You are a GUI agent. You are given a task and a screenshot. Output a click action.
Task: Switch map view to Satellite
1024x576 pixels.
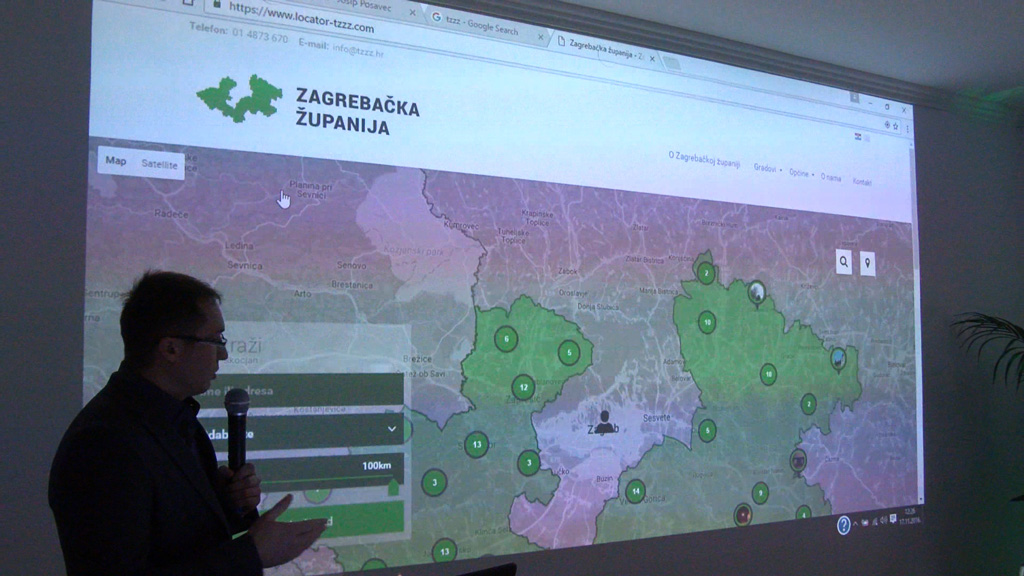(x=159, y=165)
